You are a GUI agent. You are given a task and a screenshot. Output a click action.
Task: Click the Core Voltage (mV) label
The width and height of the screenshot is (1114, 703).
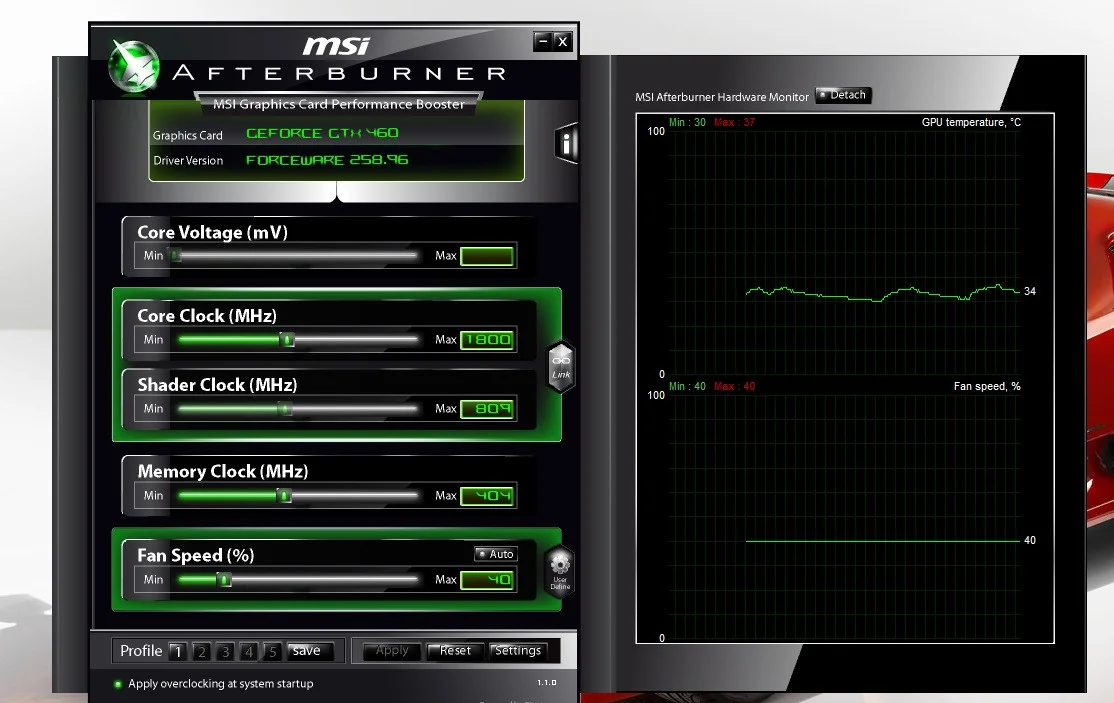coord(212,232)
